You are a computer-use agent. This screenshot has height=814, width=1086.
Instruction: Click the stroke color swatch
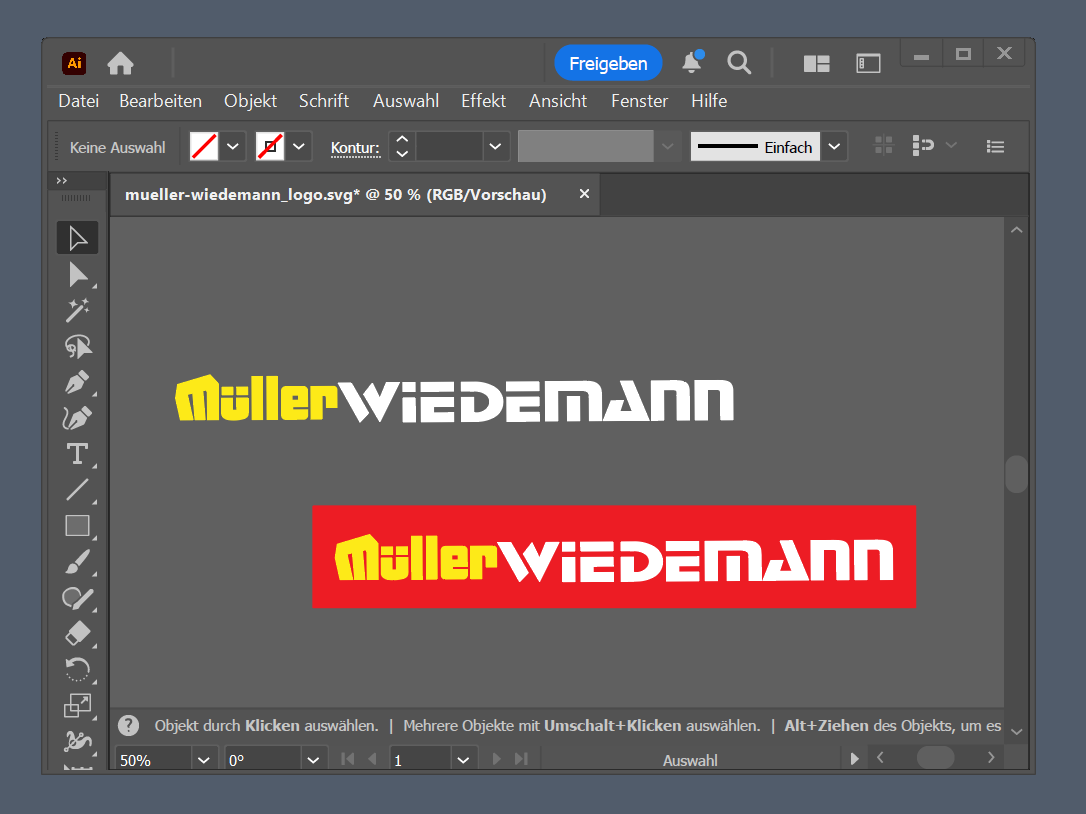[x=270, y=147]
